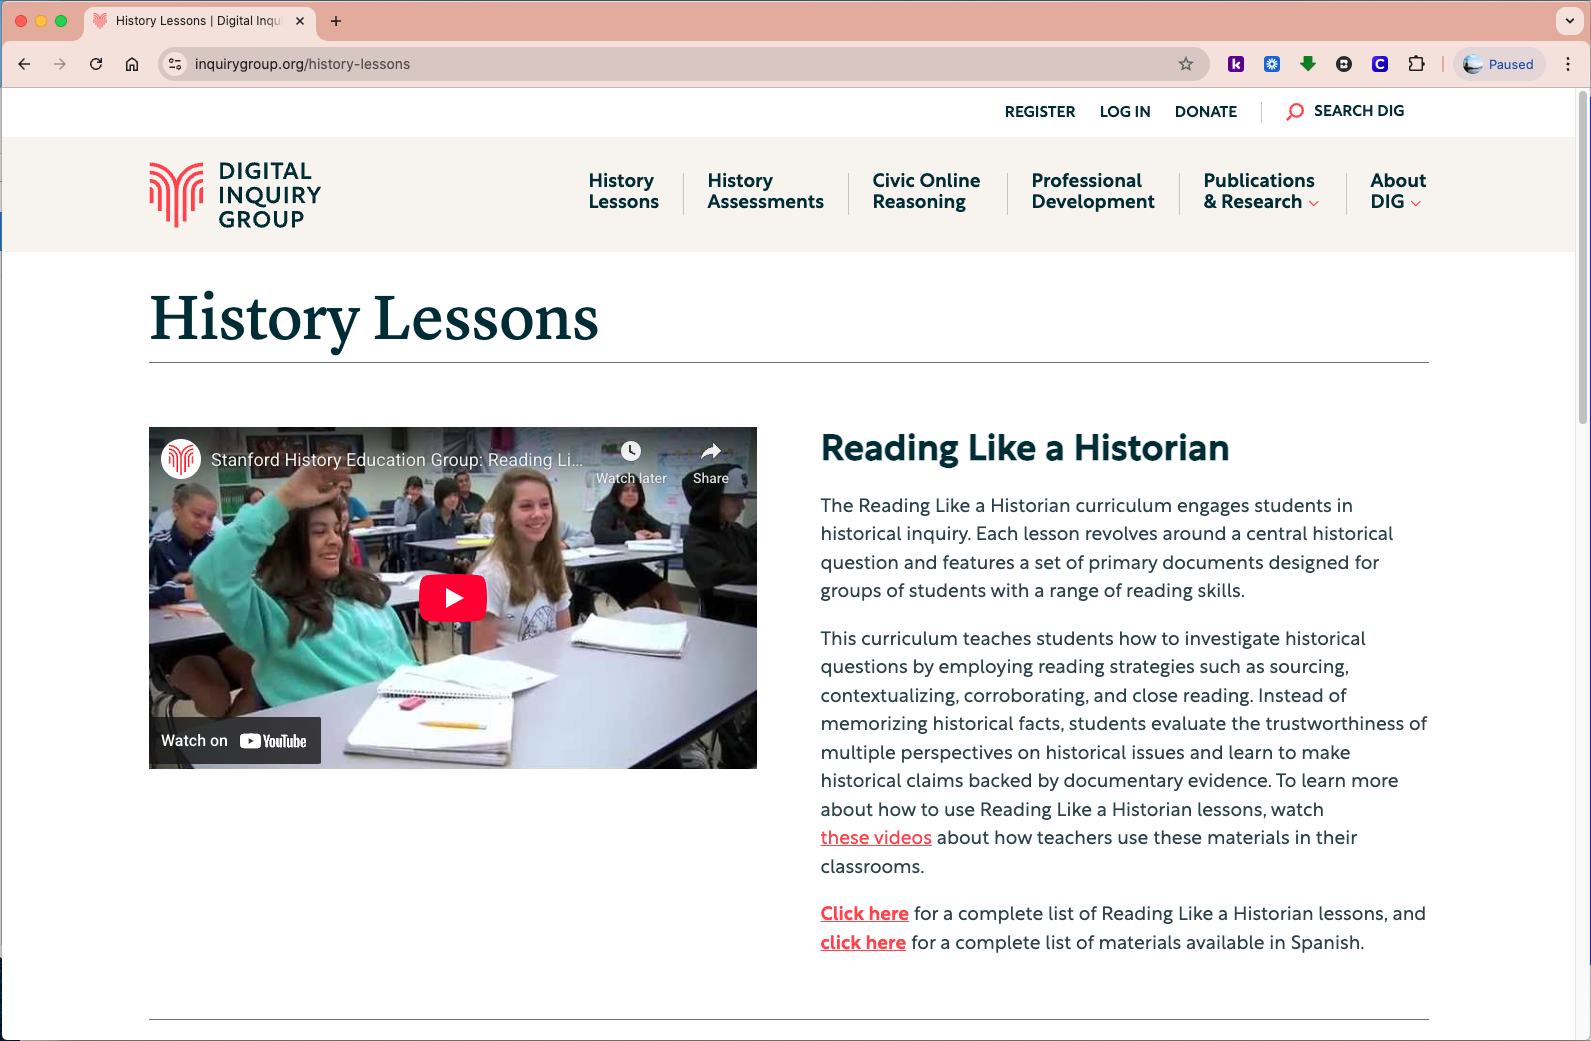Bookmark this page with the star icon
1591x1041 pixels.
1186,64
